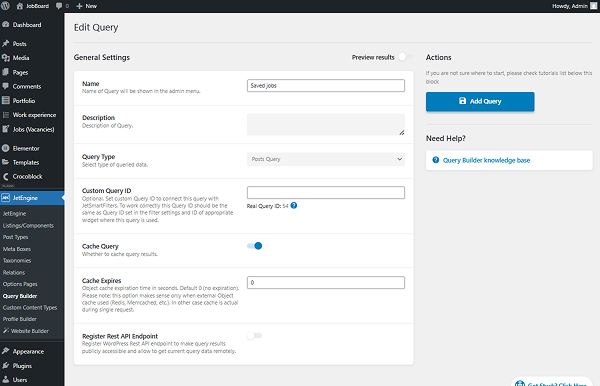Click the Real Query ID help icon
Viewport: 600px width, 386px height.
pyautogui.click(x=294, y=205)
